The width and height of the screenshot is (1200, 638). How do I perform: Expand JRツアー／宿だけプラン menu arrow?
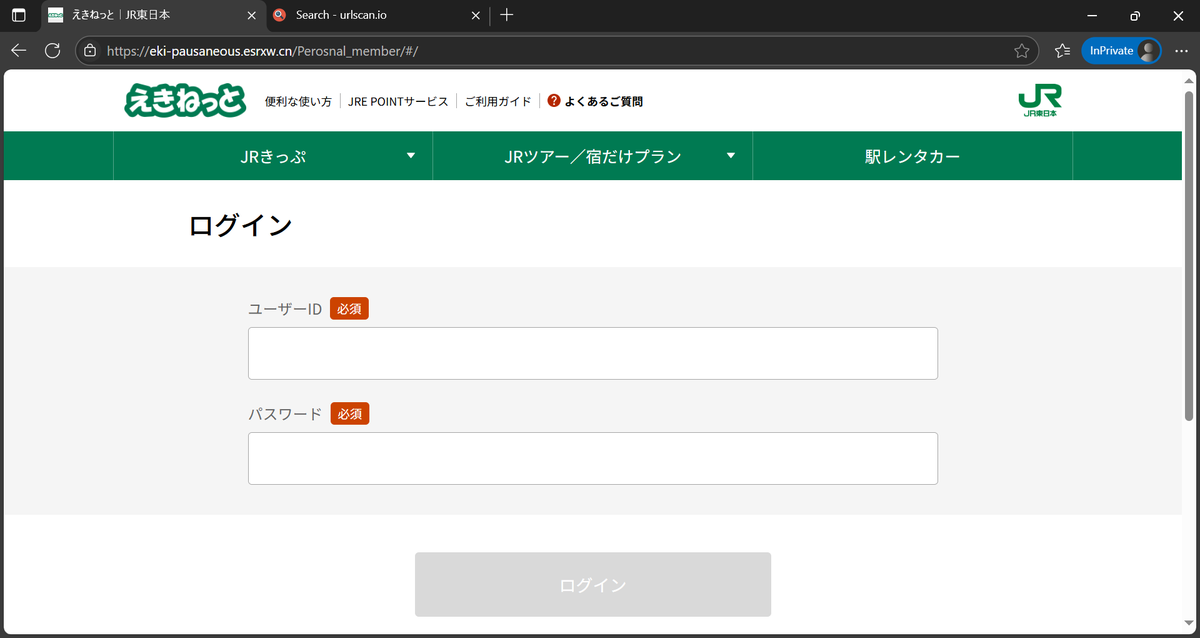[730, 156]
